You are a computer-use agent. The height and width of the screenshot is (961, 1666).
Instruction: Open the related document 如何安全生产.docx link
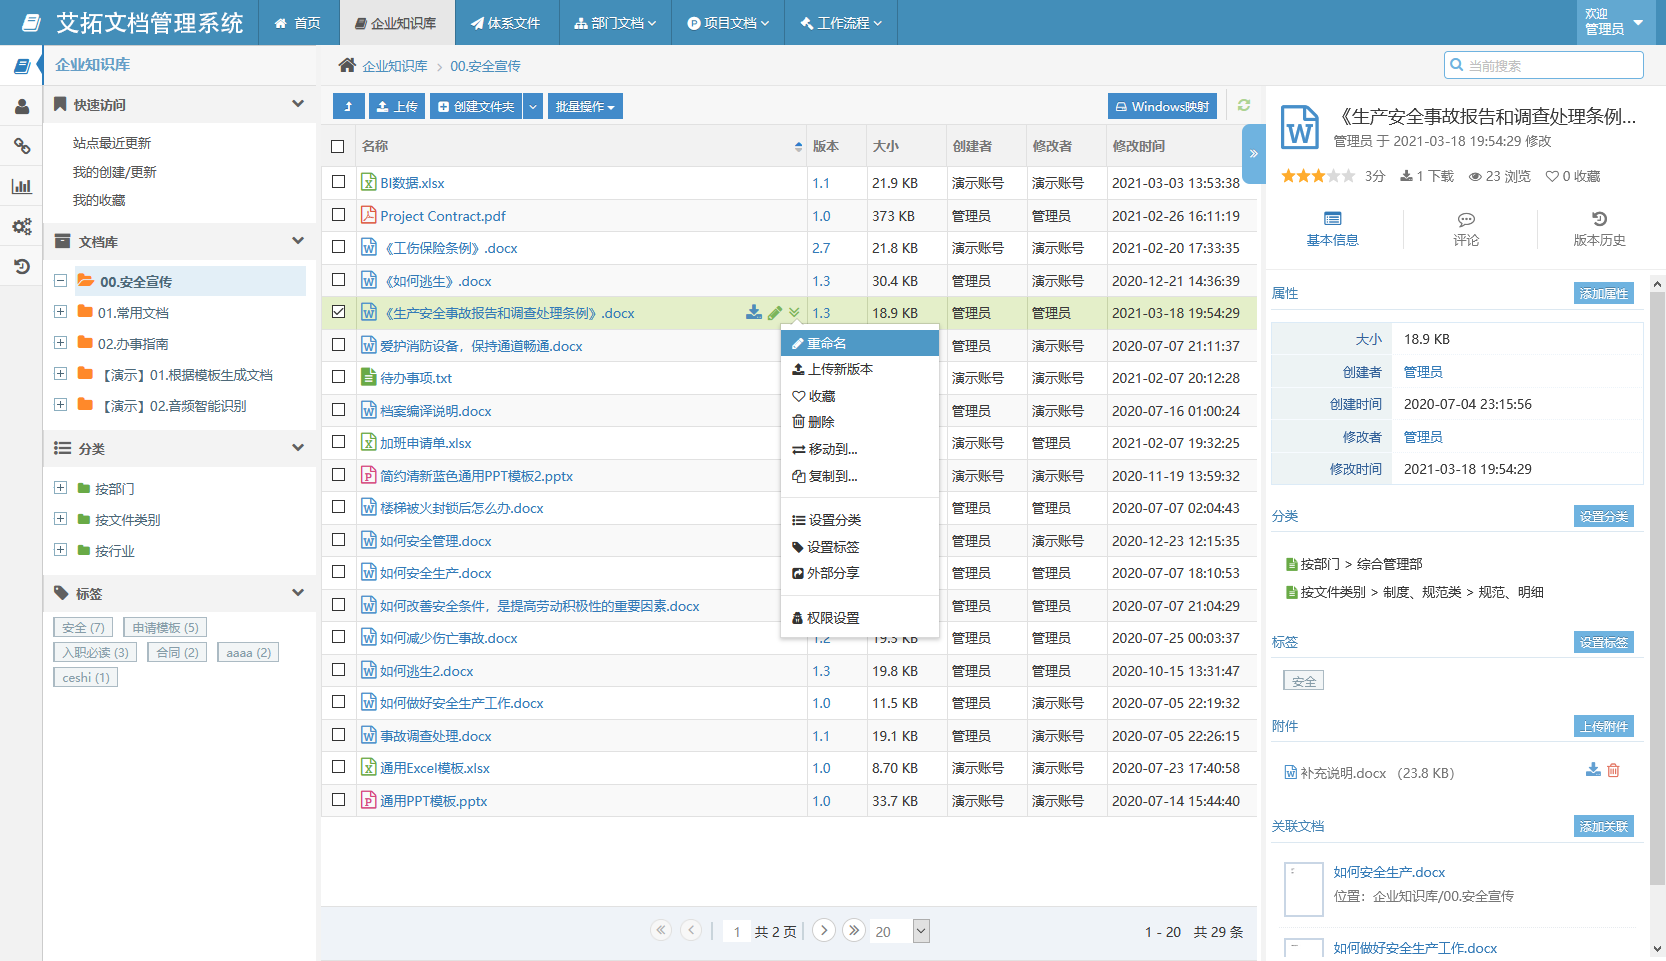1389,871
